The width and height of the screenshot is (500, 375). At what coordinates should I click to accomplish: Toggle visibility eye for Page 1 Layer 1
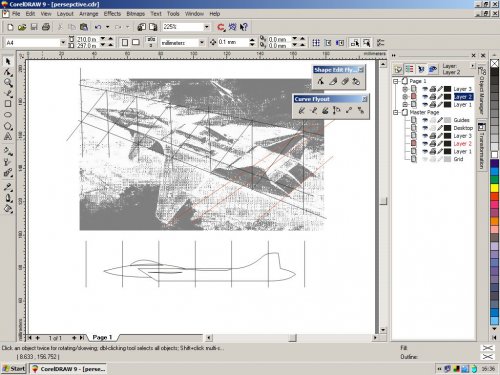425,105
